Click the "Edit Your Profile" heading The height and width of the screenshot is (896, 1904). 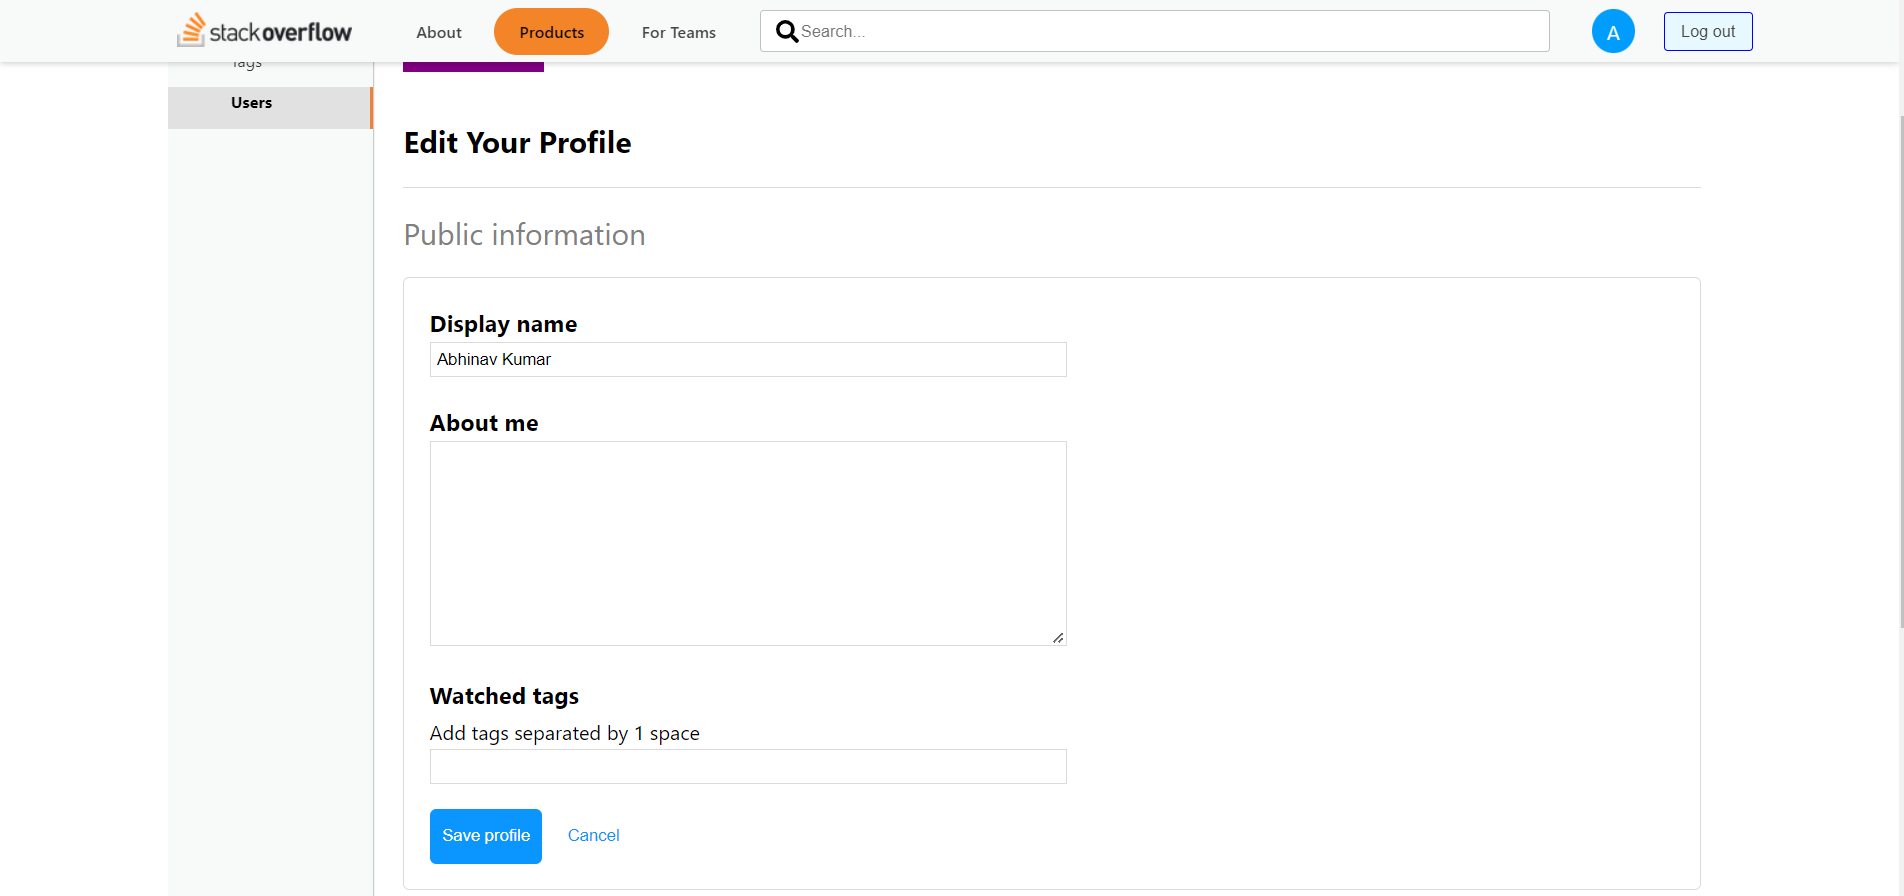[517, 143]
